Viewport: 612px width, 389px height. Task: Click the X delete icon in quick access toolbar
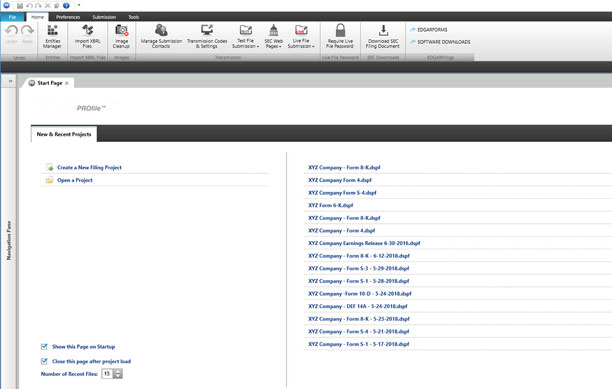point(48,6)
